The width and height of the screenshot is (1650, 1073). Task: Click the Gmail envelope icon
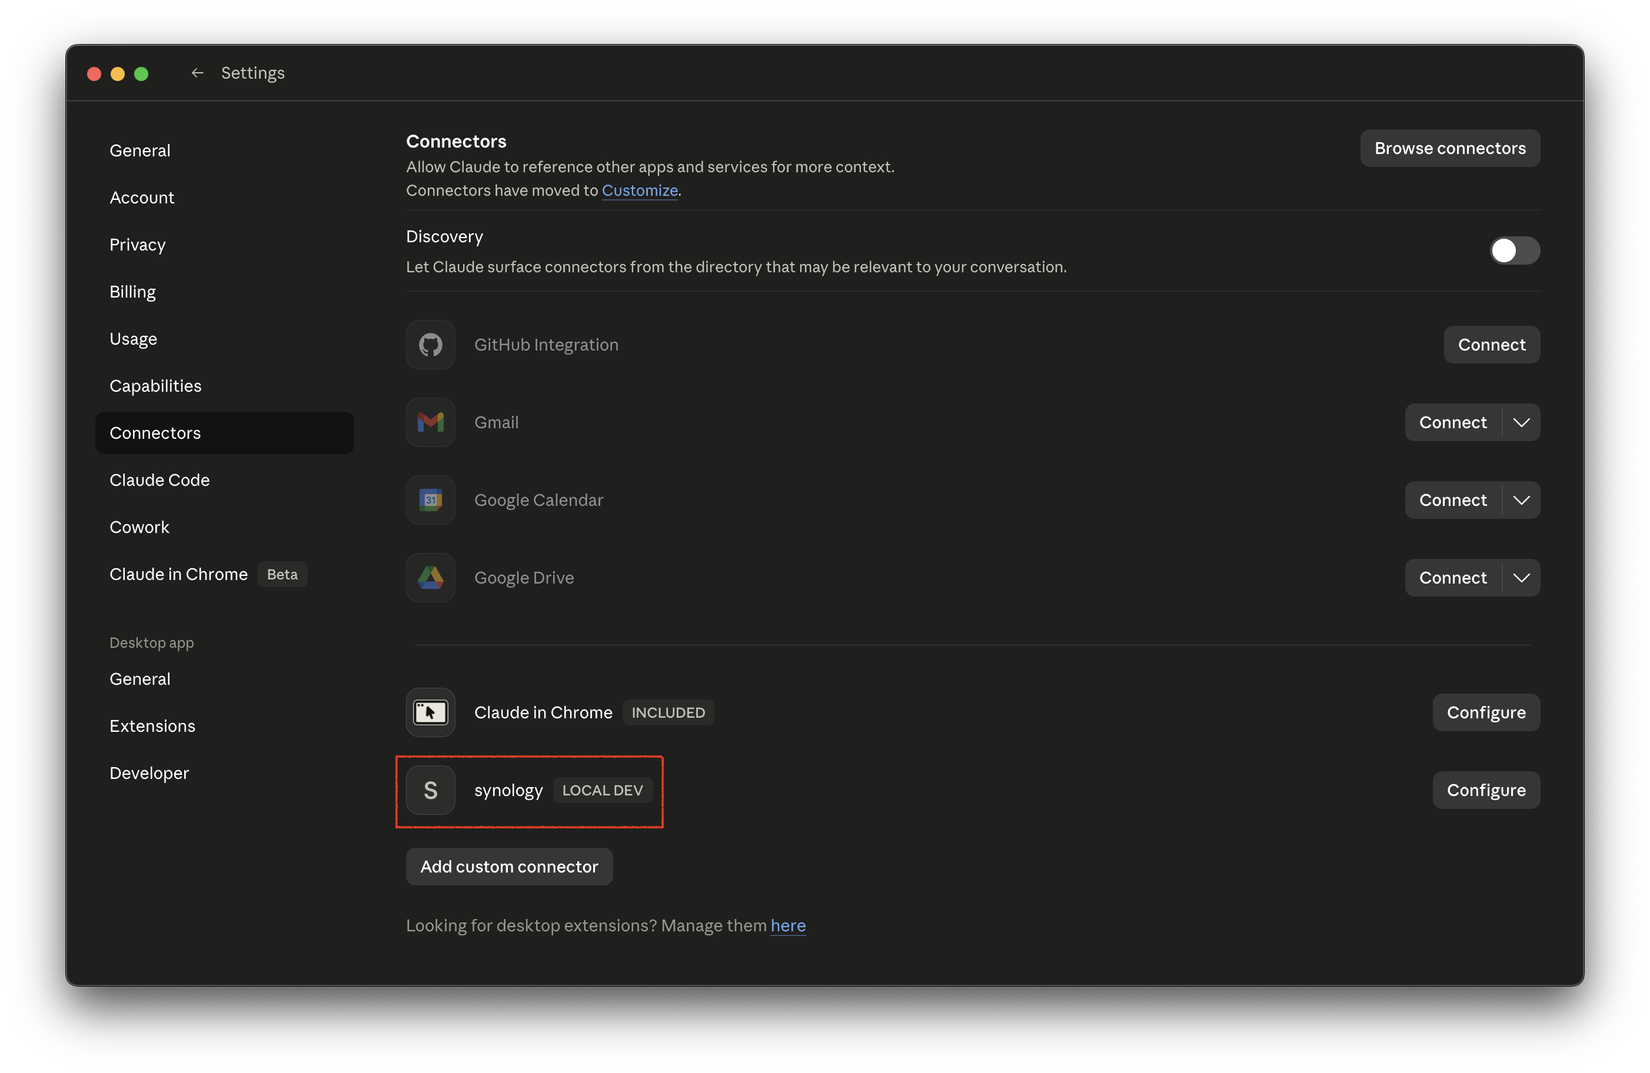(x=431, y=422)
